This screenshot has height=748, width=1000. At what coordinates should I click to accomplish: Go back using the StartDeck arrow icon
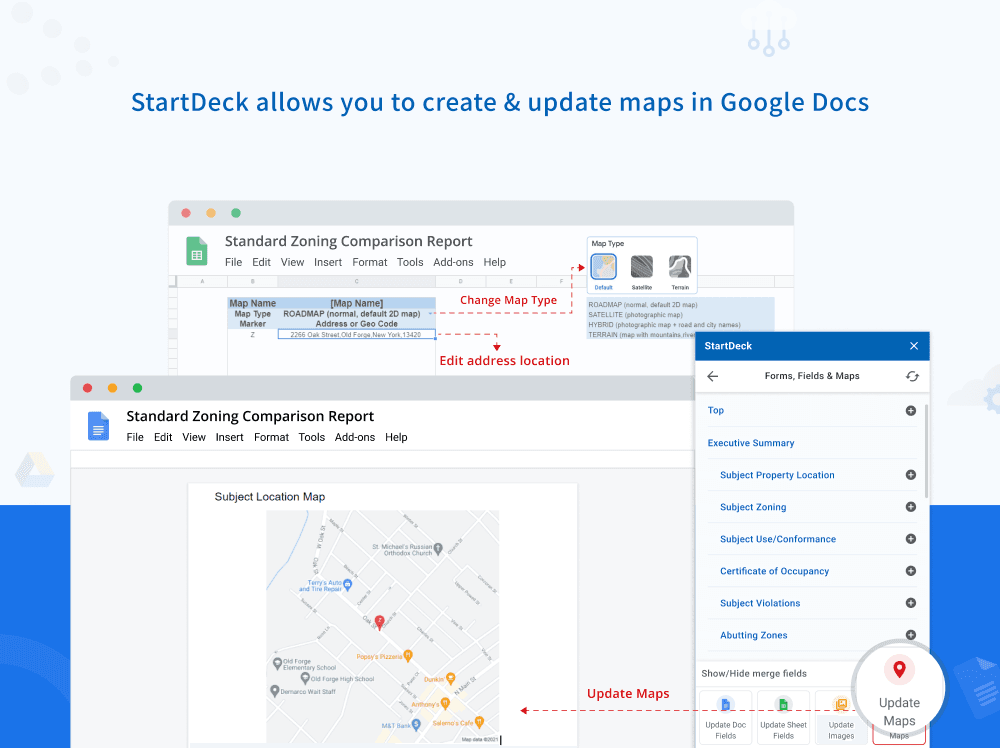tap(713, 376)
